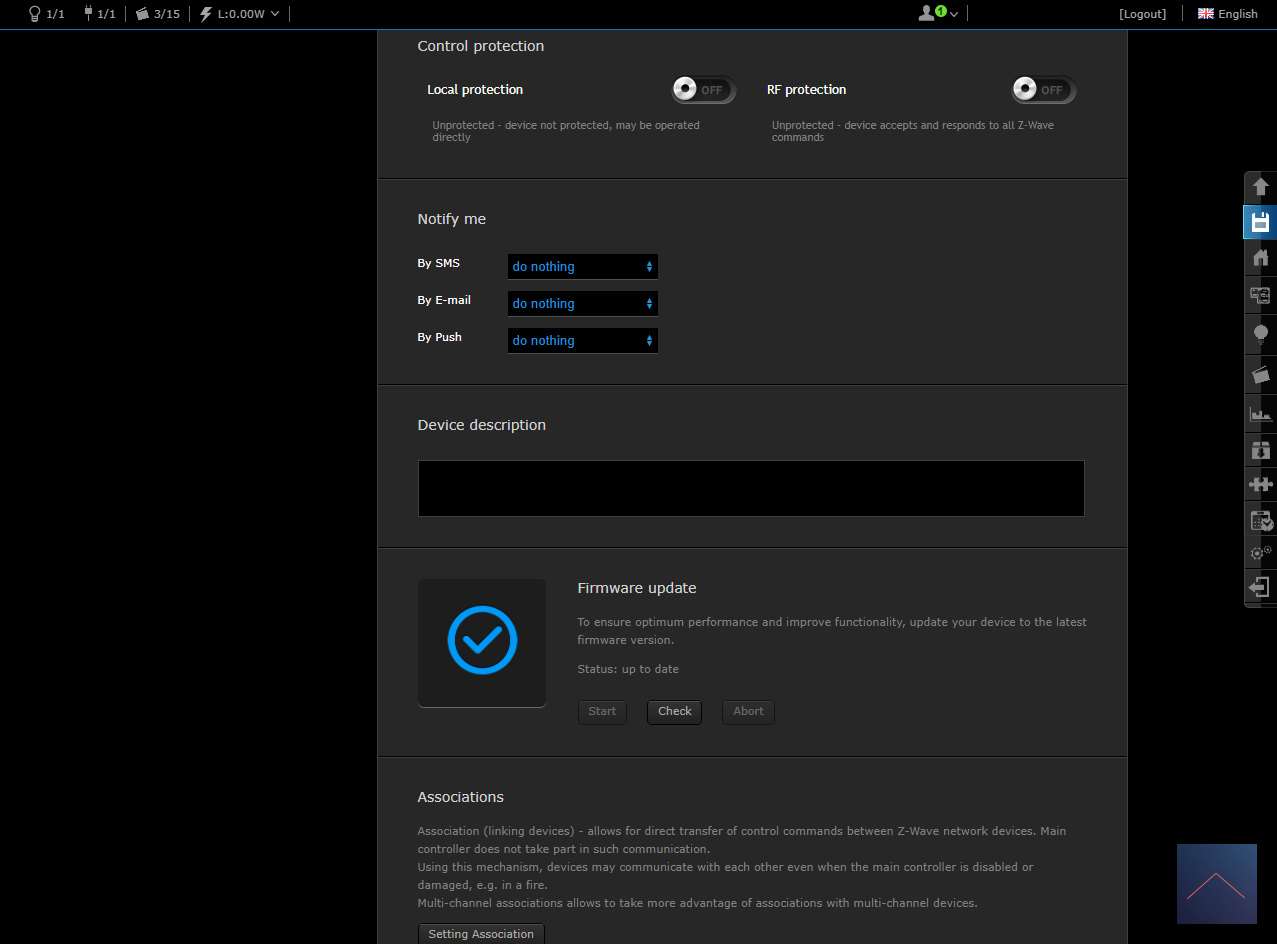Click the Logout link in top bar
This screenshot has height=944, width=1277.
[1142, 14]
